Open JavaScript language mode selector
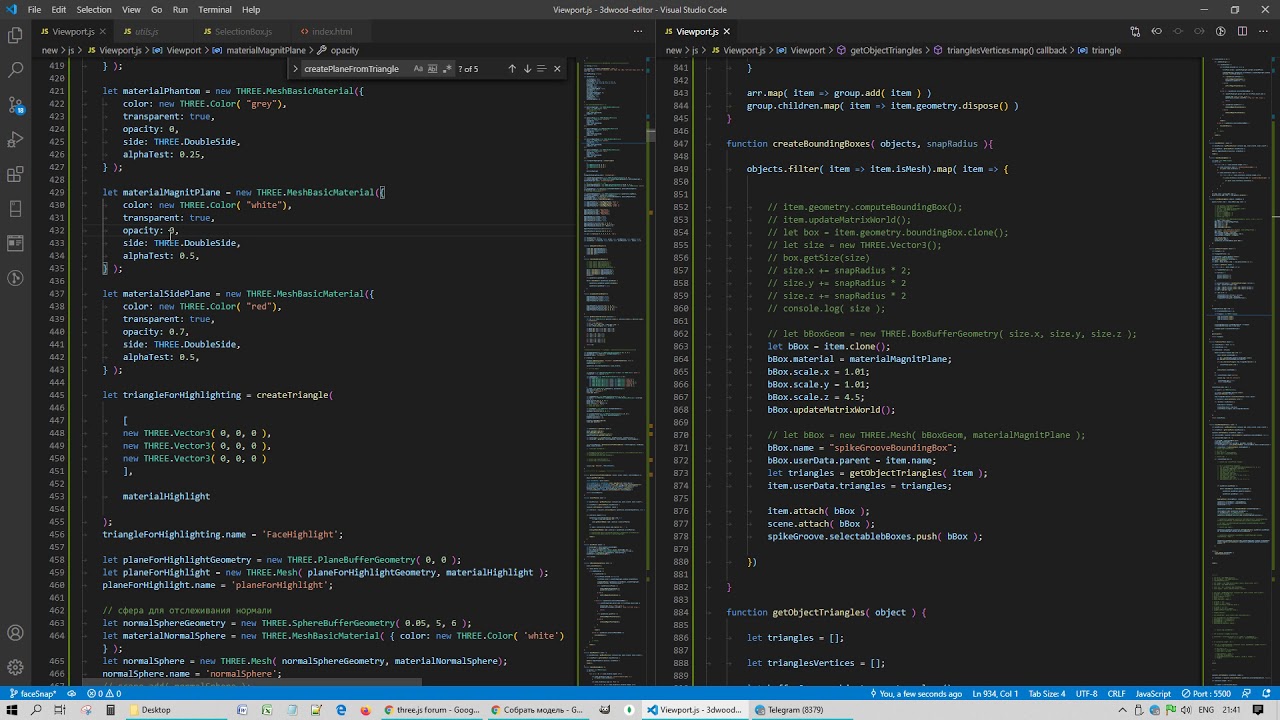Image resolution: width=1280 pixels, height=720 pixels. pyautogui.click(x=1152, y=693)
